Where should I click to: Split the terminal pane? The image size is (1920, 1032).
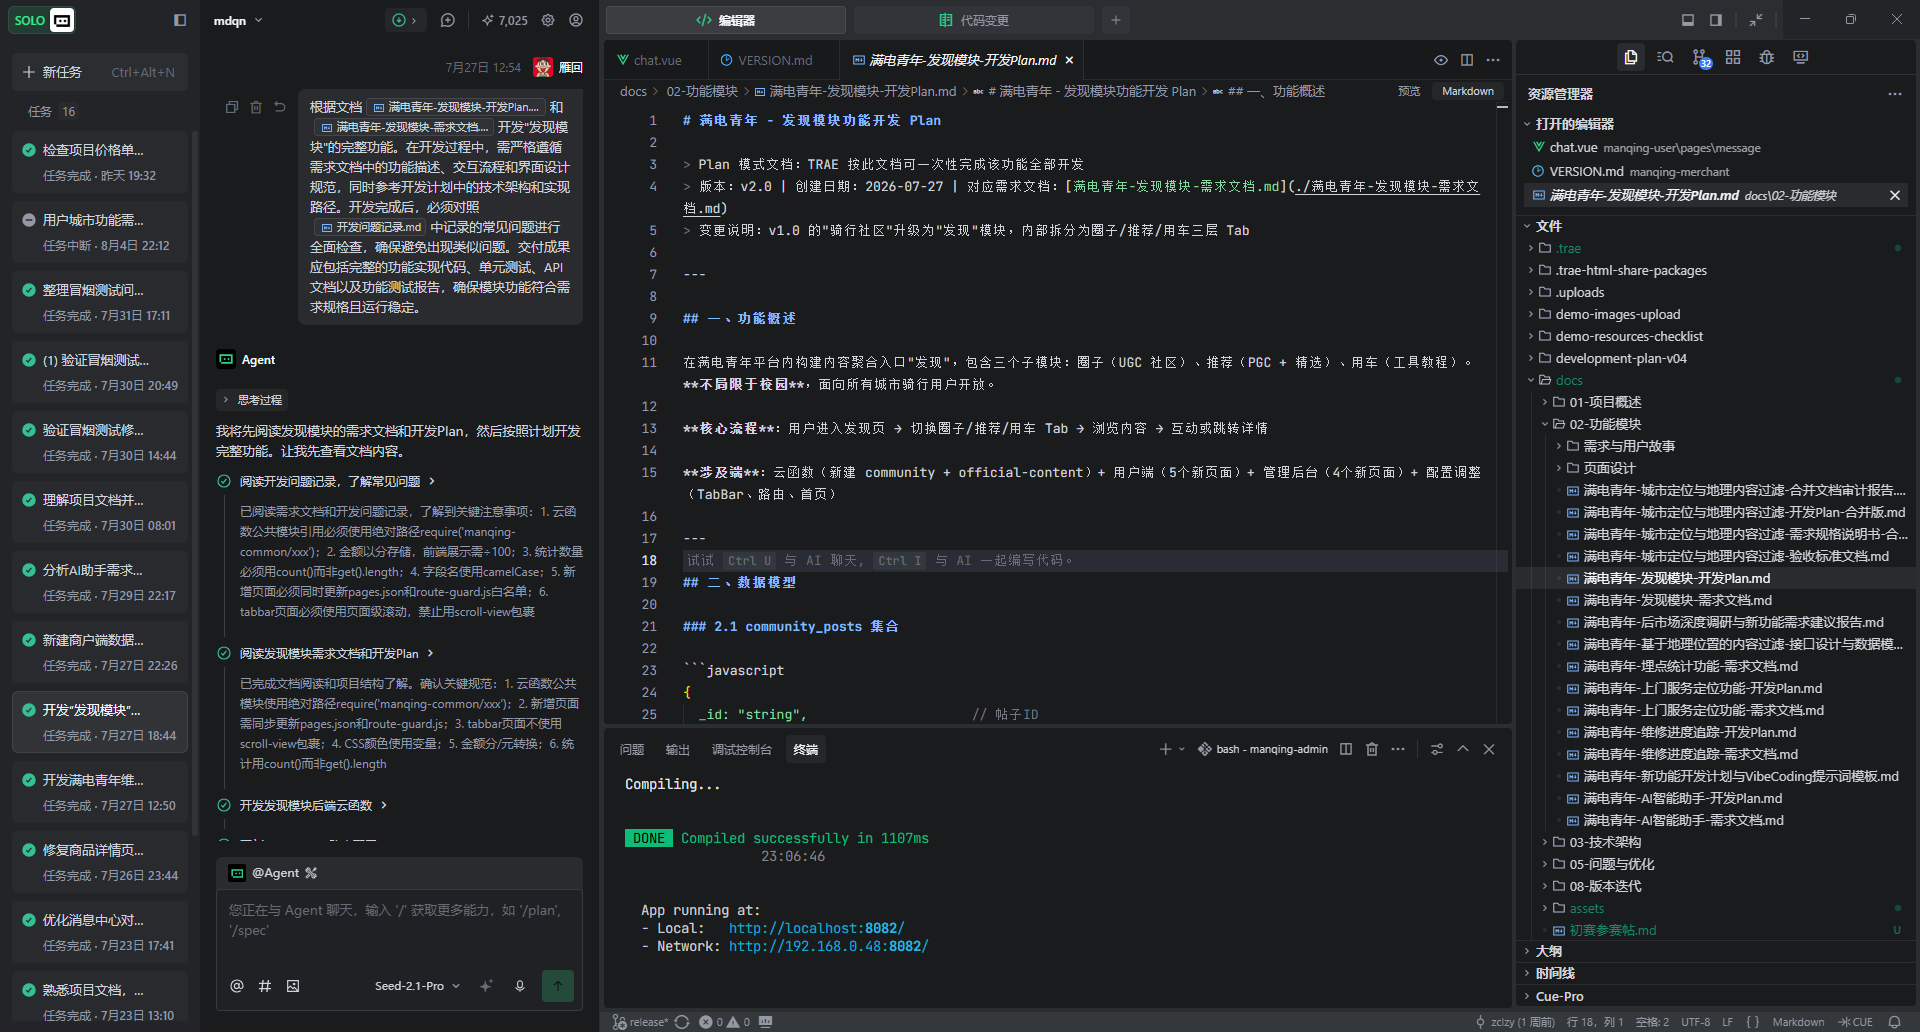click(1346, 749)
